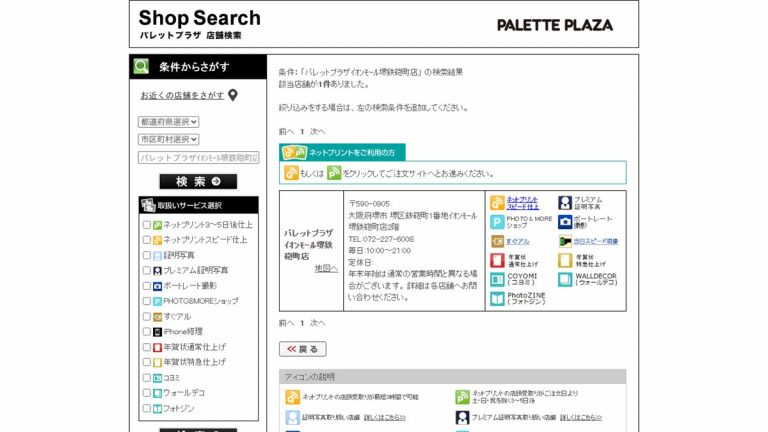Click 次へ in the top pagination
This screenshot has height=432, width=768.
tap(317, 131)
